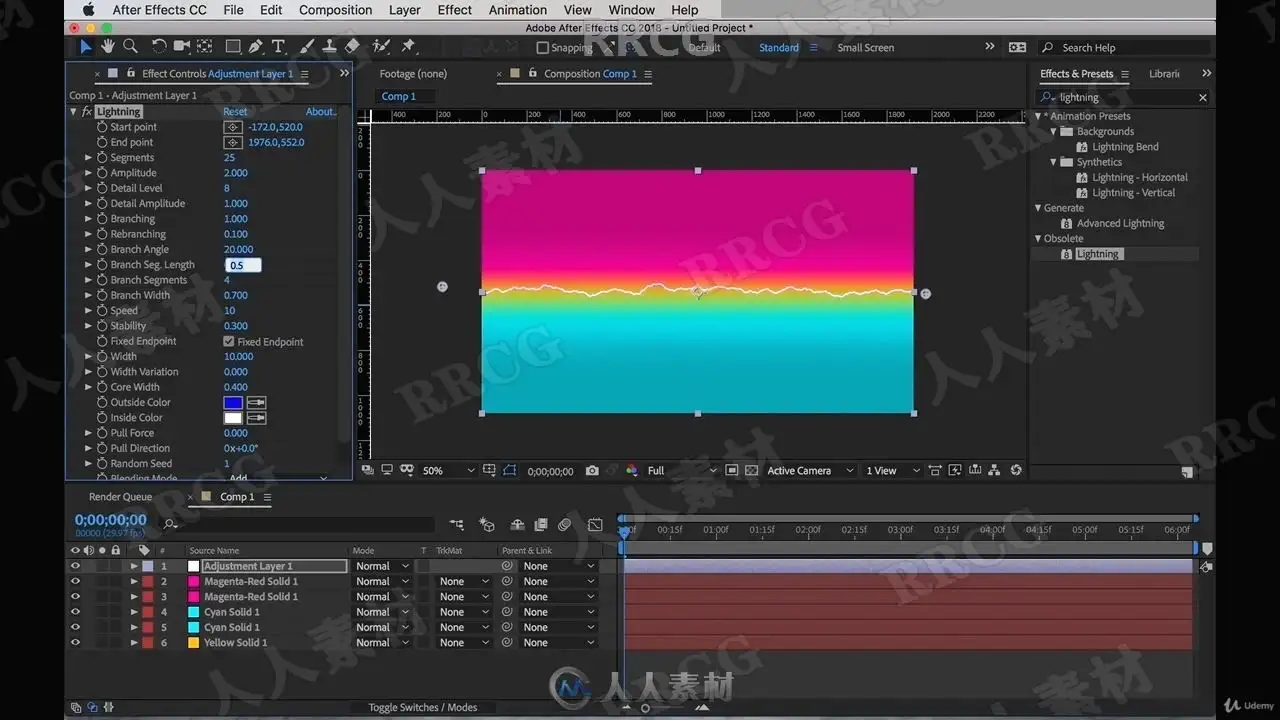Select the Hand tool

(107, 46)
